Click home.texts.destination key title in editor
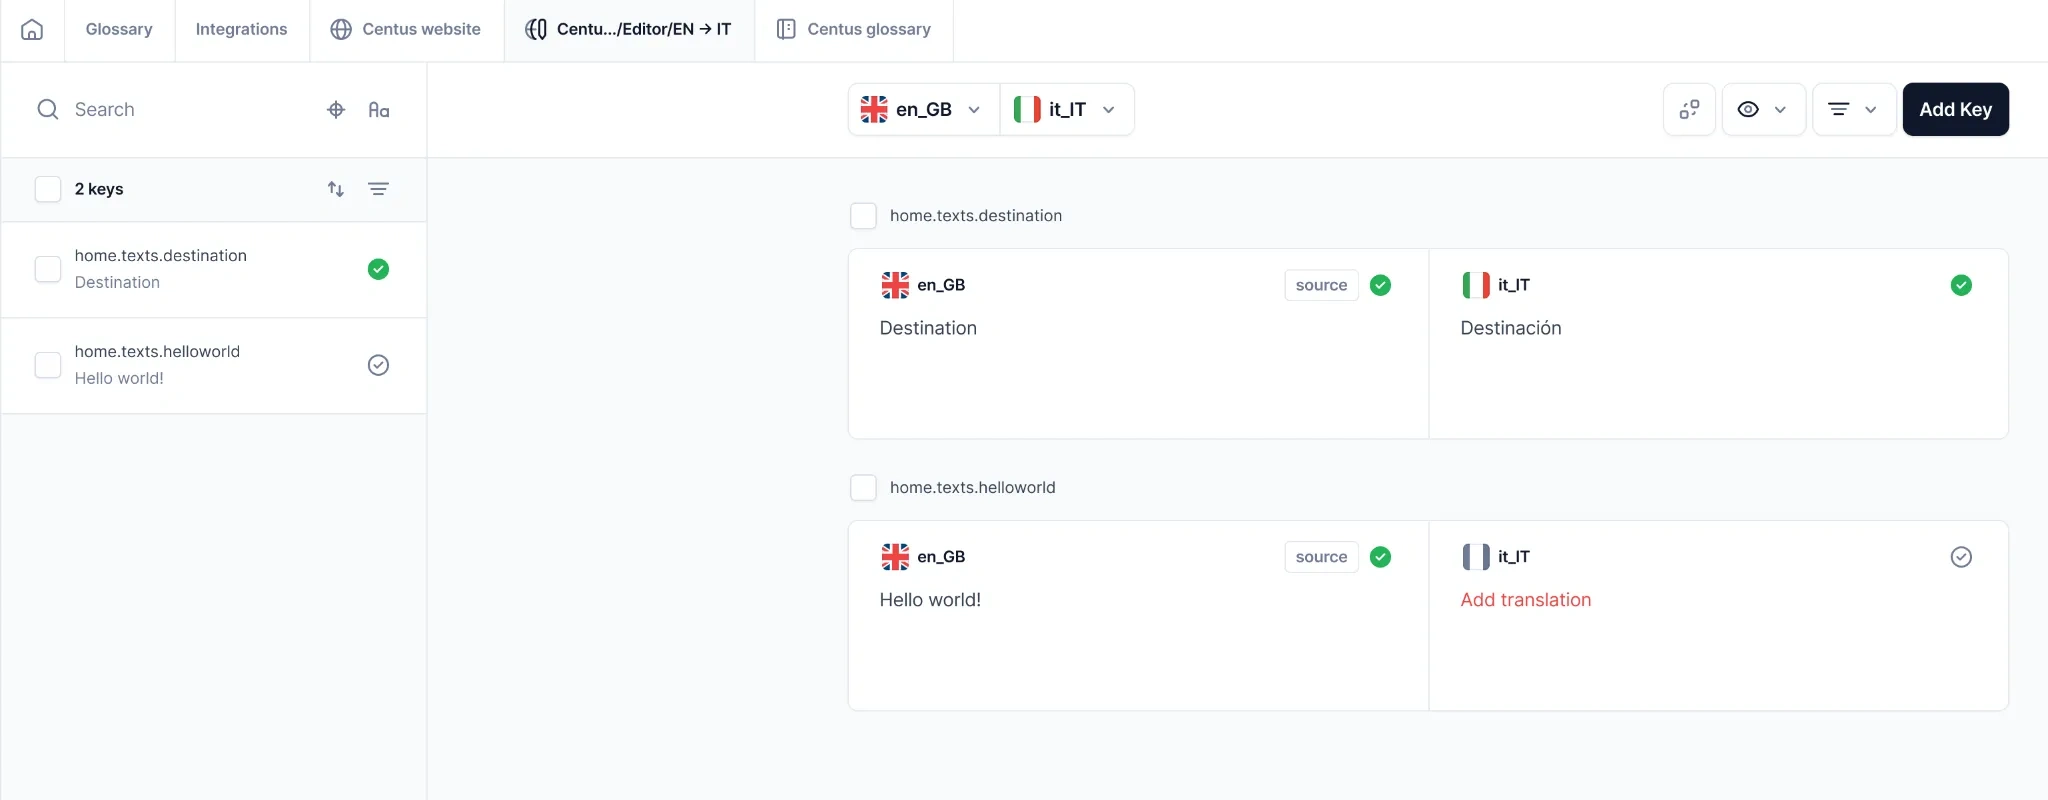 point(976,216)
